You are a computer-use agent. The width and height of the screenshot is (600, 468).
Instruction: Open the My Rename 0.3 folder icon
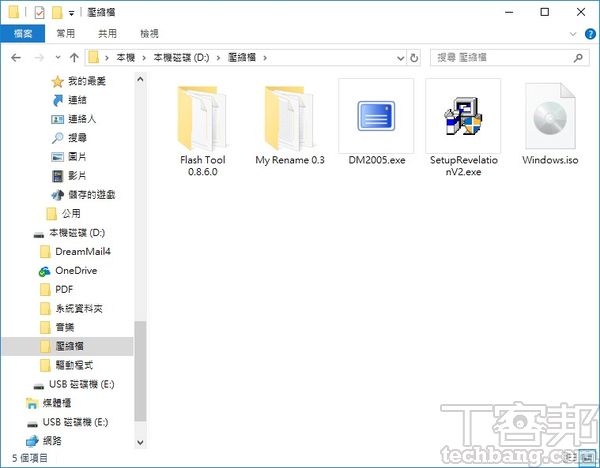[290, 118]
